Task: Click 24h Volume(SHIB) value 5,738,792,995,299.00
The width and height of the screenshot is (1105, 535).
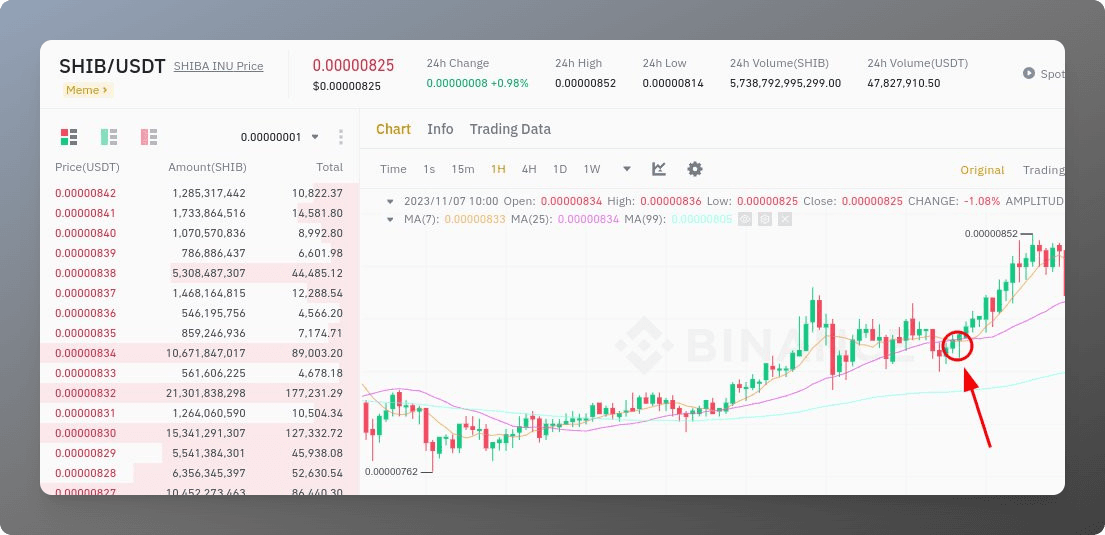Action: tap(785, 83)
